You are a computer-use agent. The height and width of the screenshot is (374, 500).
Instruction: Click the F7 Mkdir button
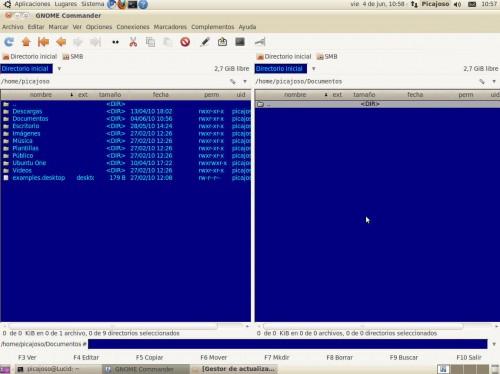click(277, 358)
